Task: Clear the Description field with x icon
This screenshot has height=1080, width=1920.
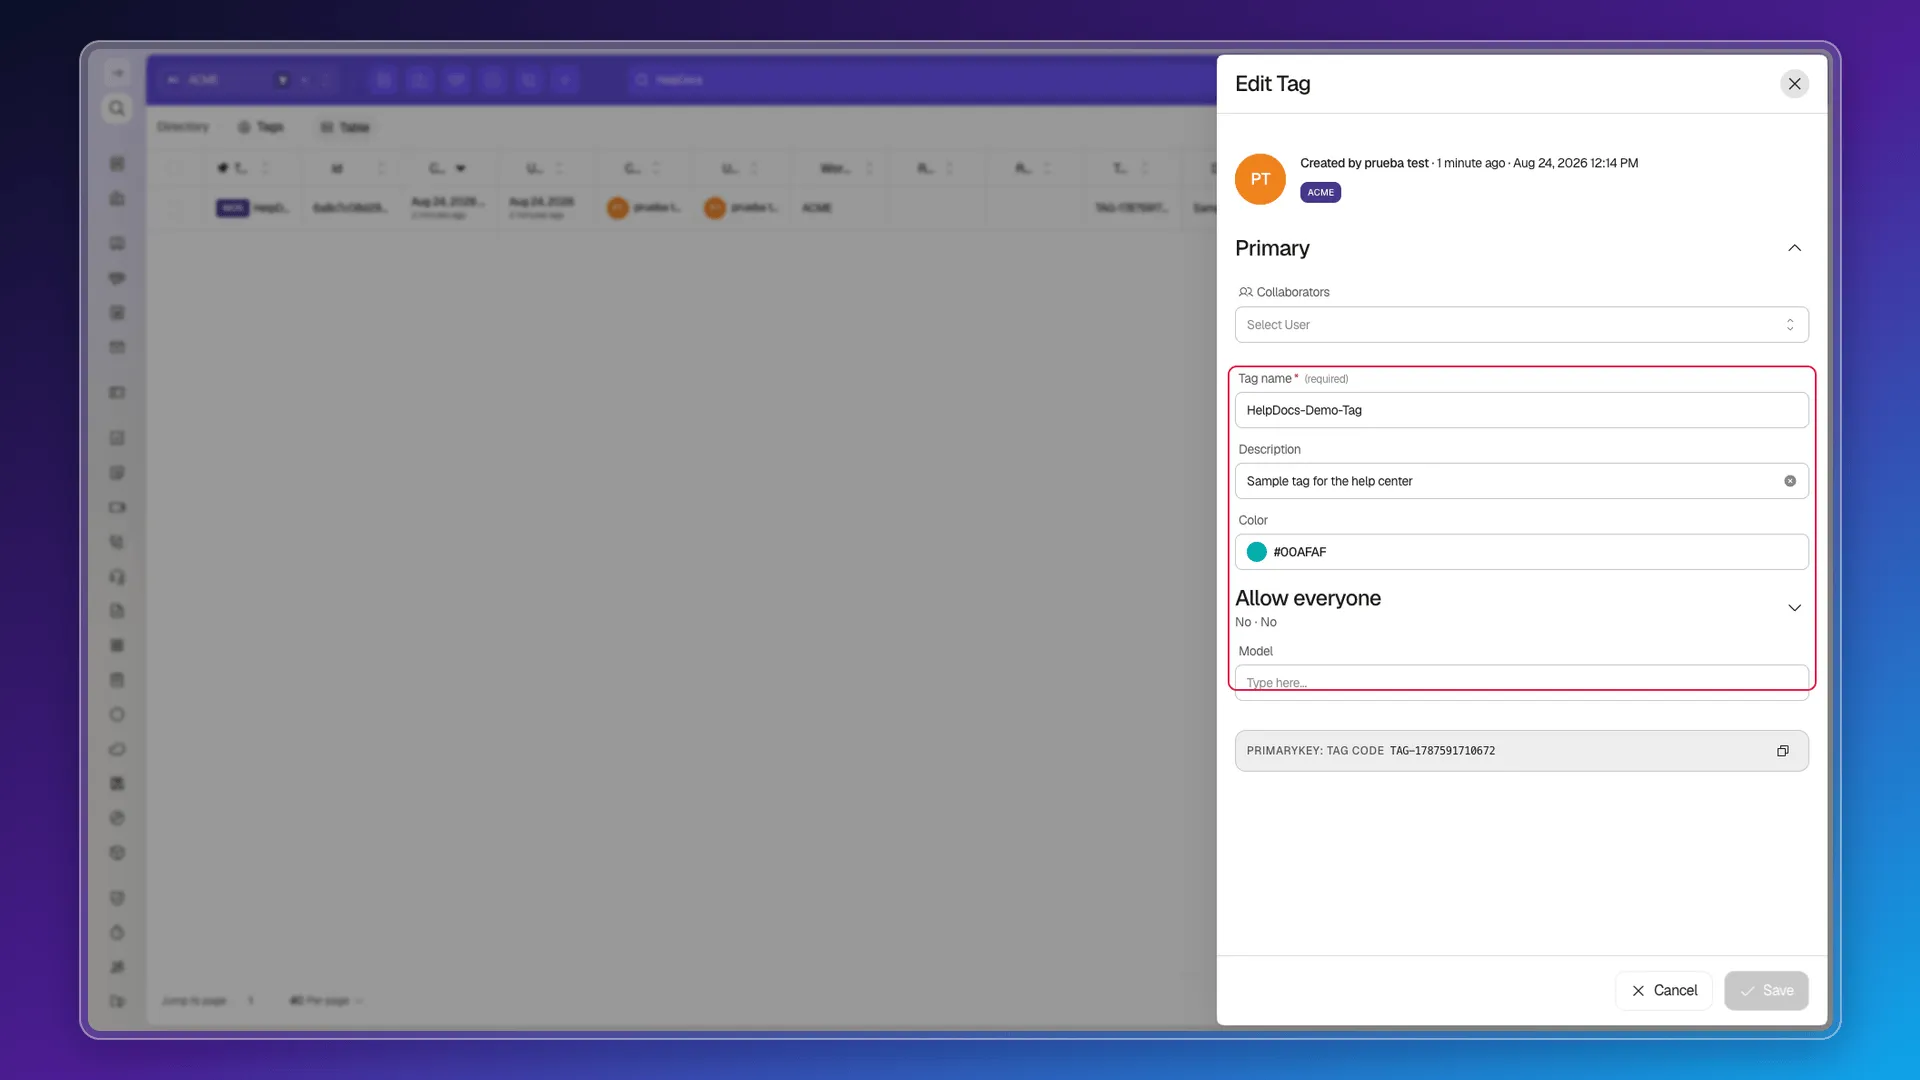Action: (x=1790, y=481)
